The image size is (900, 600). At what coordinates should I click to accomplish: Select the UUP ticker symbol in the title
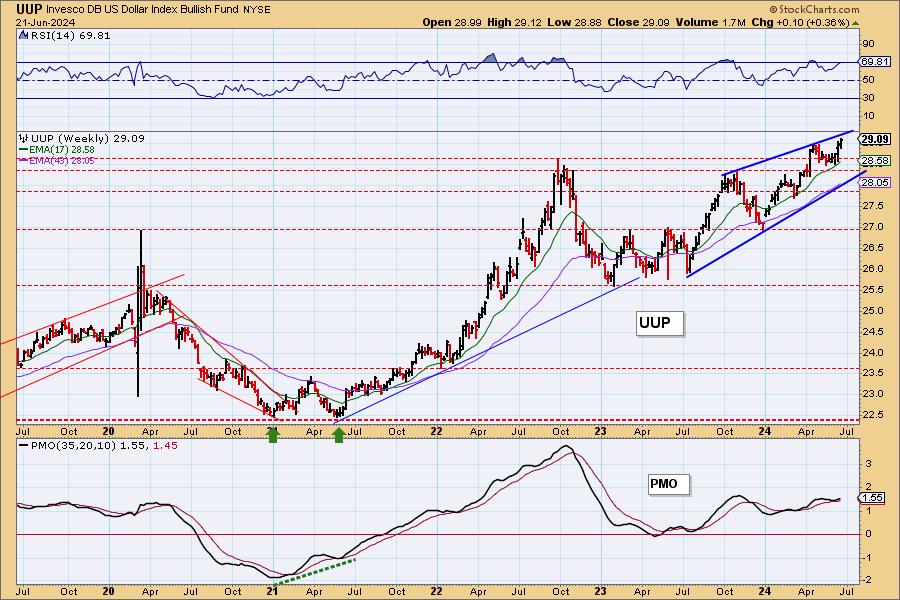[x=29, y=9]
